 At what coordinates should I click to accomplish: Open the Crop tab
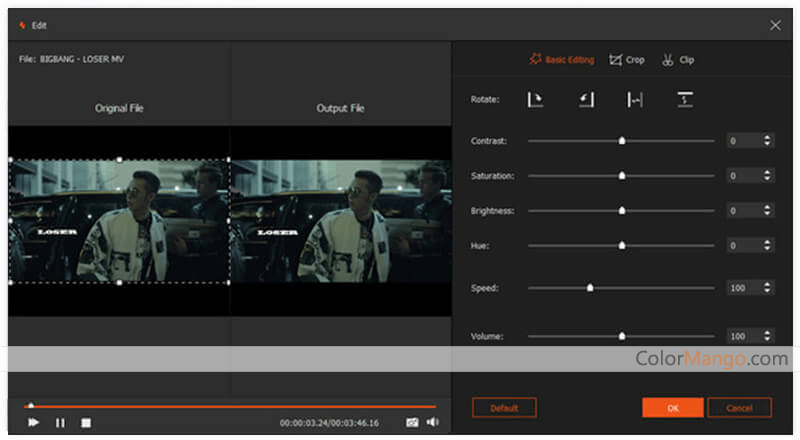coord(627,60)
